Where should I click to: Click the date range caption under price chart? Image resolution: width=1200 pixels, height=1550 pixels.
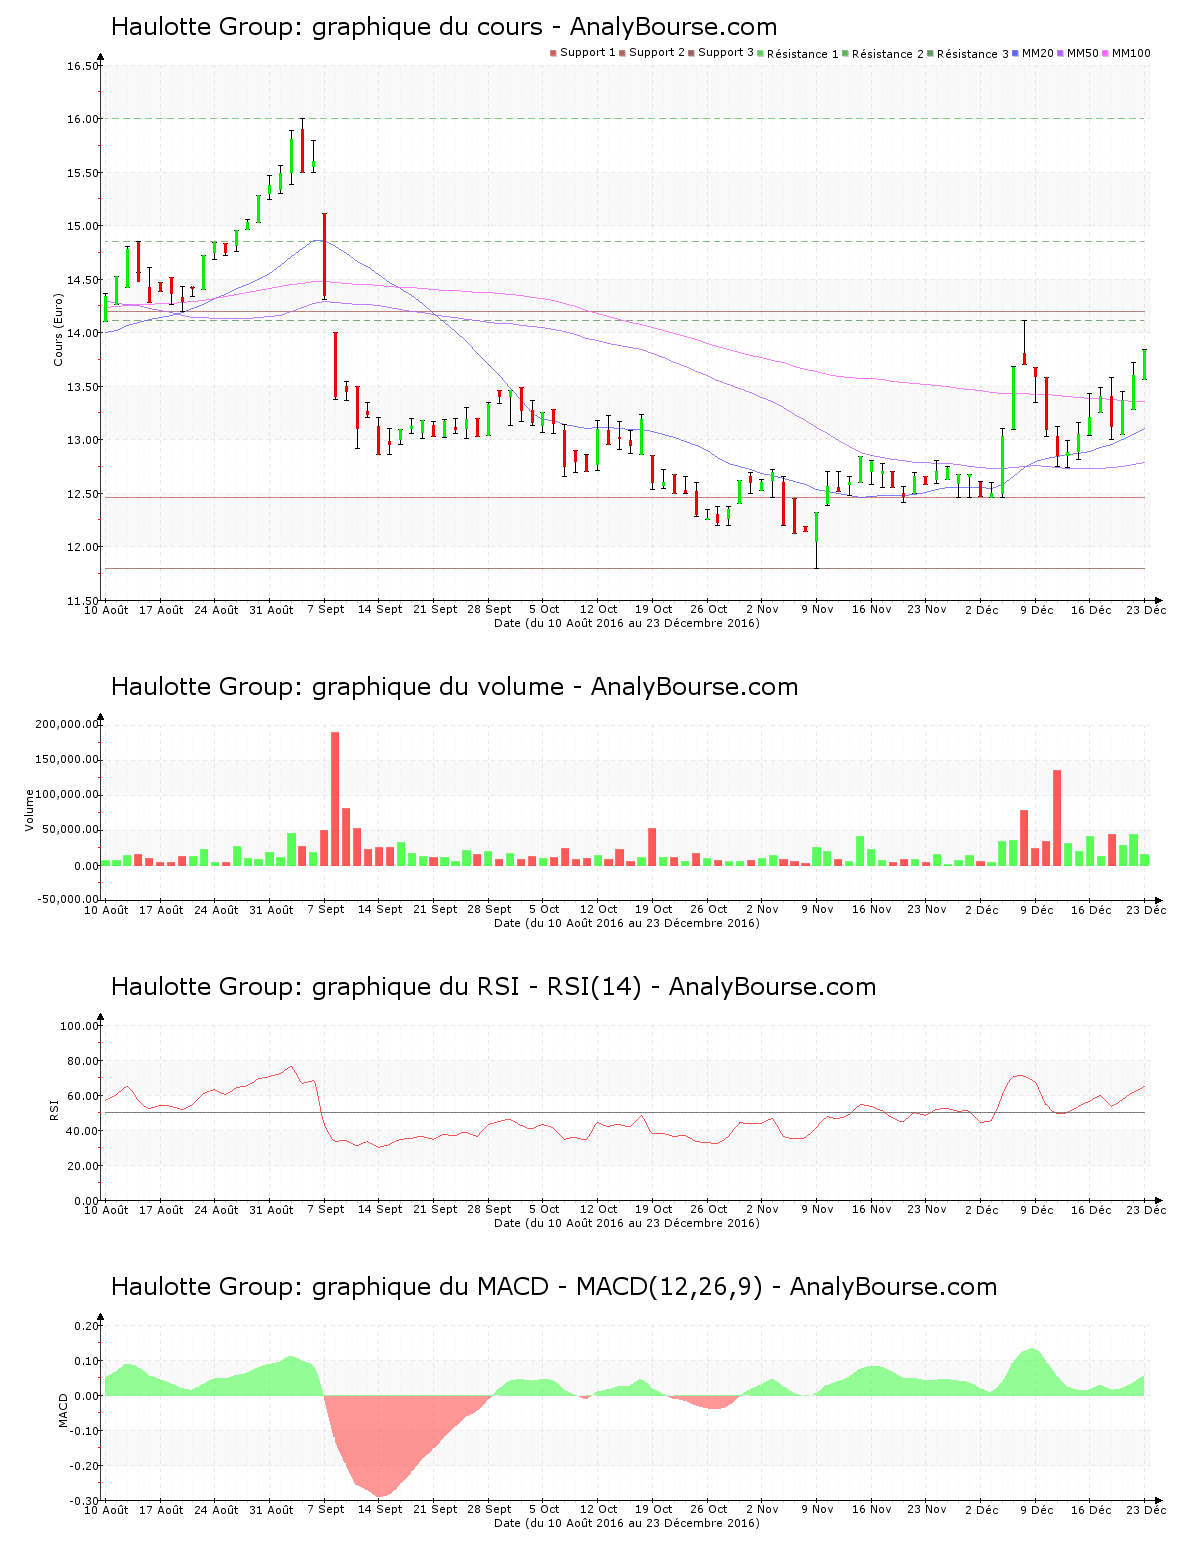[627, 623]
